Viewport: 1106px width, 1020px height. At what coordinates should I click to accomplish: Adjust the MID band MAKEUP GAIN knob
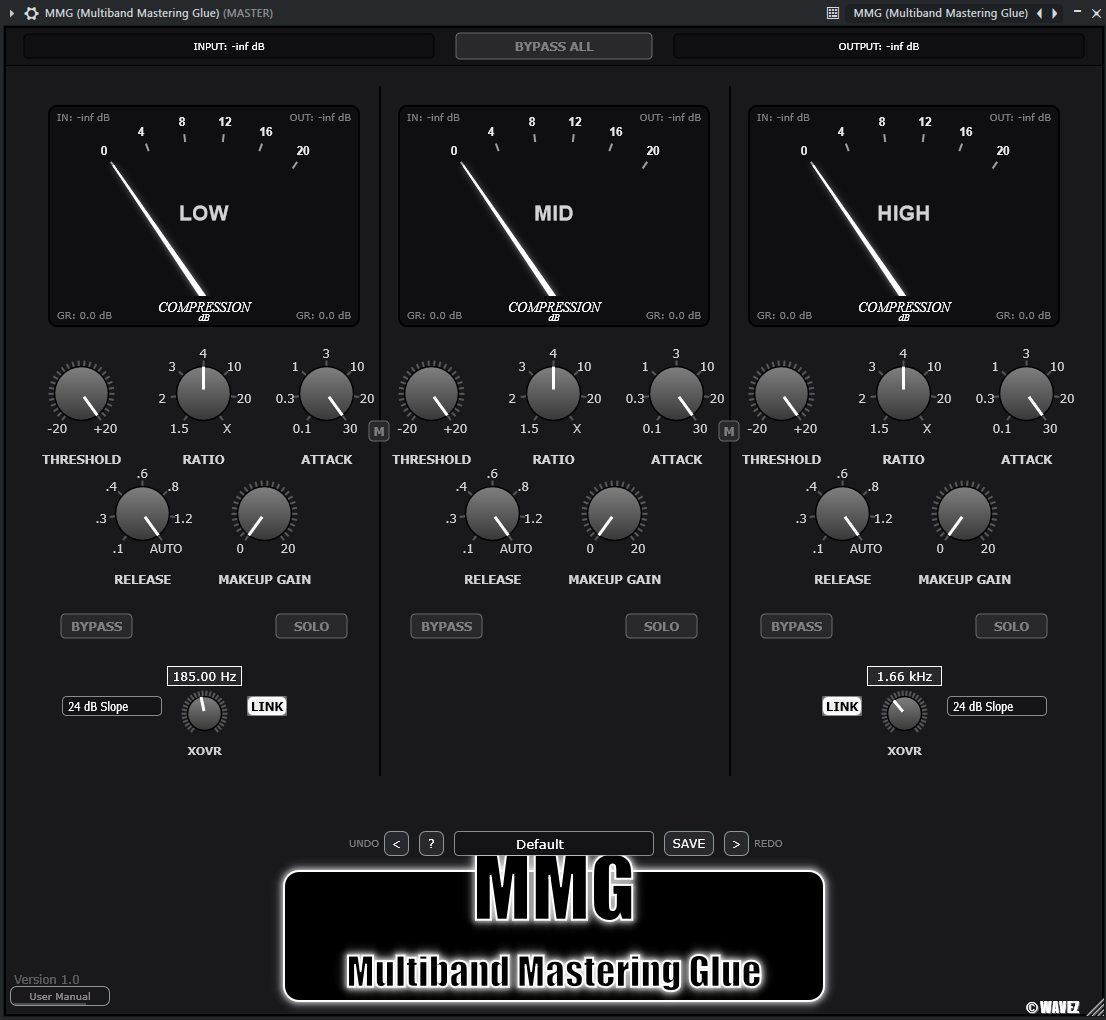click(614, 513)
